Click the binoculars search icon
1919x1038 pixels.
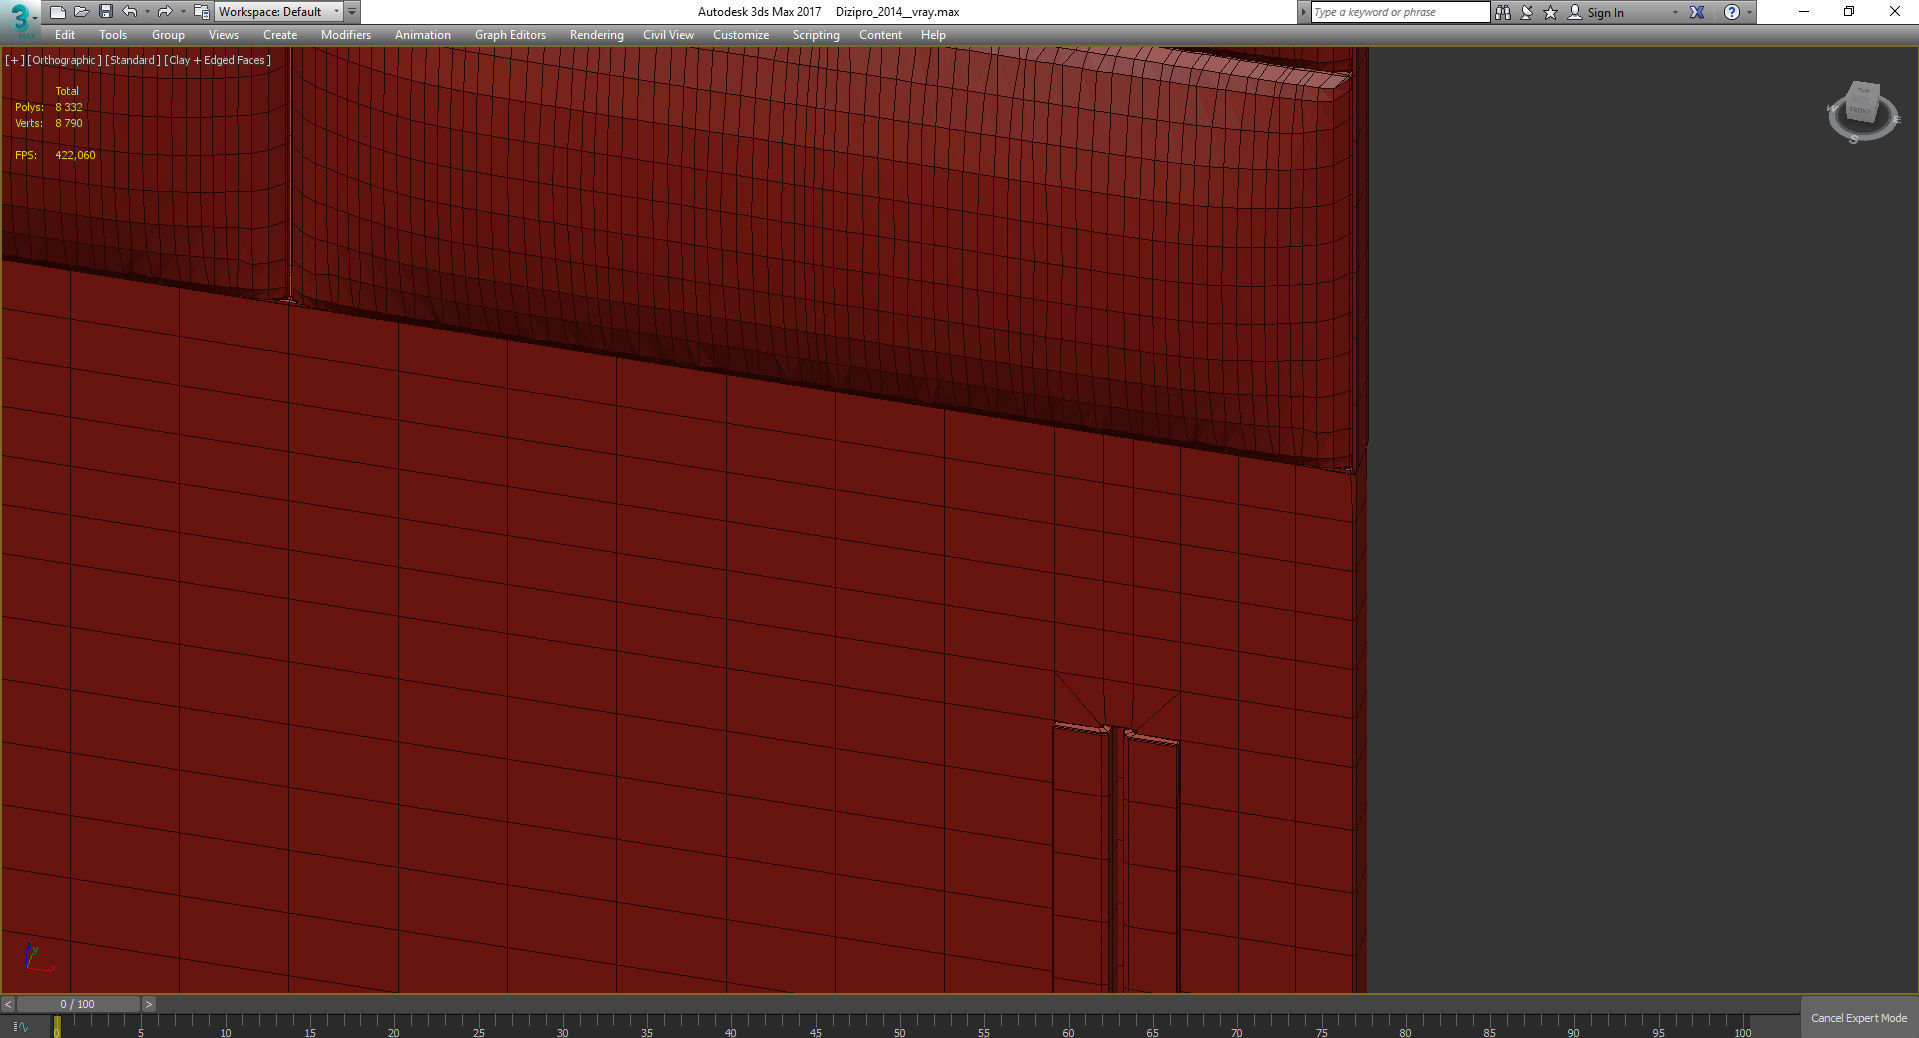point(1502,12)
